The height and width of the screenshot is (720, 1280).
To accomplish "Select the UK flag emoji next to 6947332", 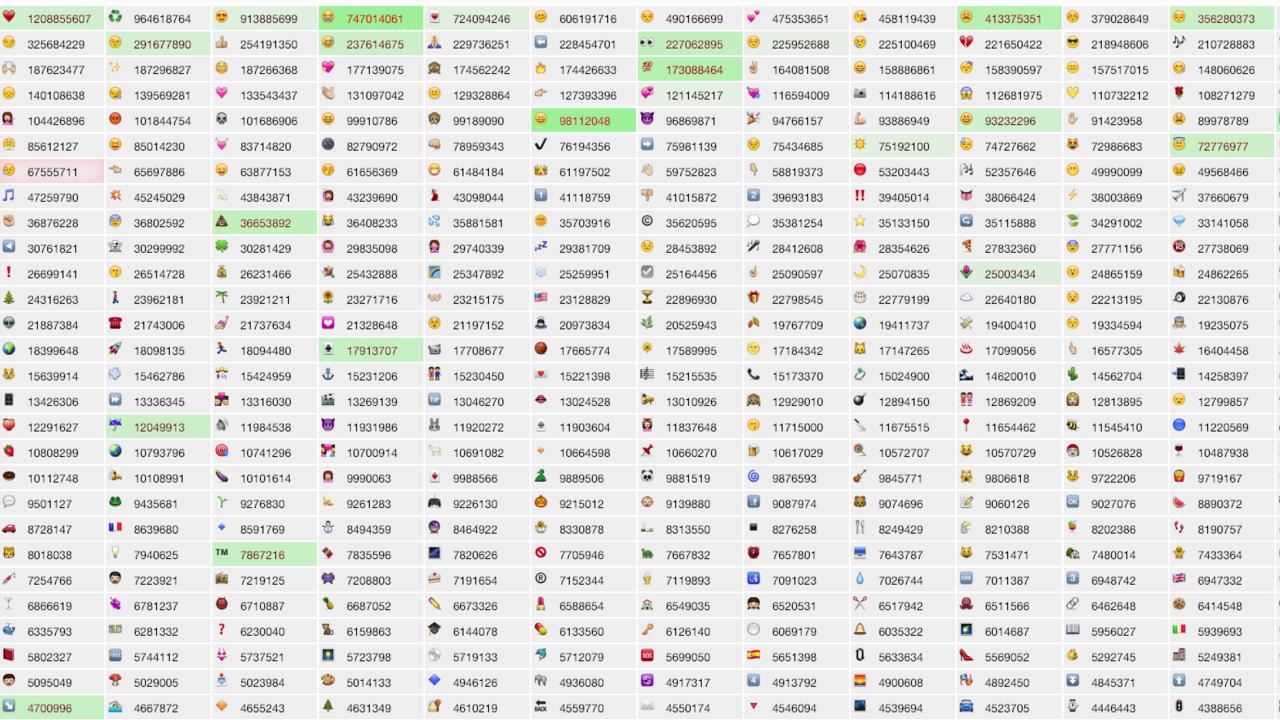I will coord(1179,580).
